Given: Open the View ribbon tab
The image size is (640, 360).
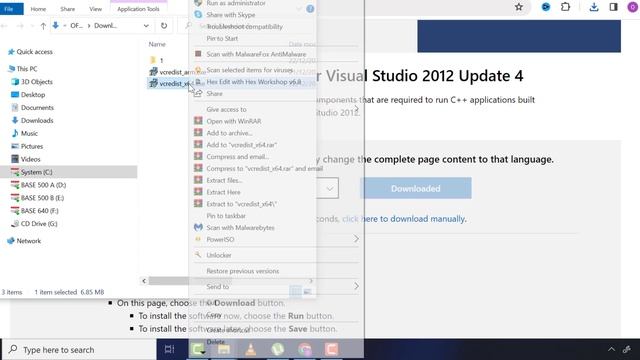Looking at the screenshot, I should coord(96,9).
